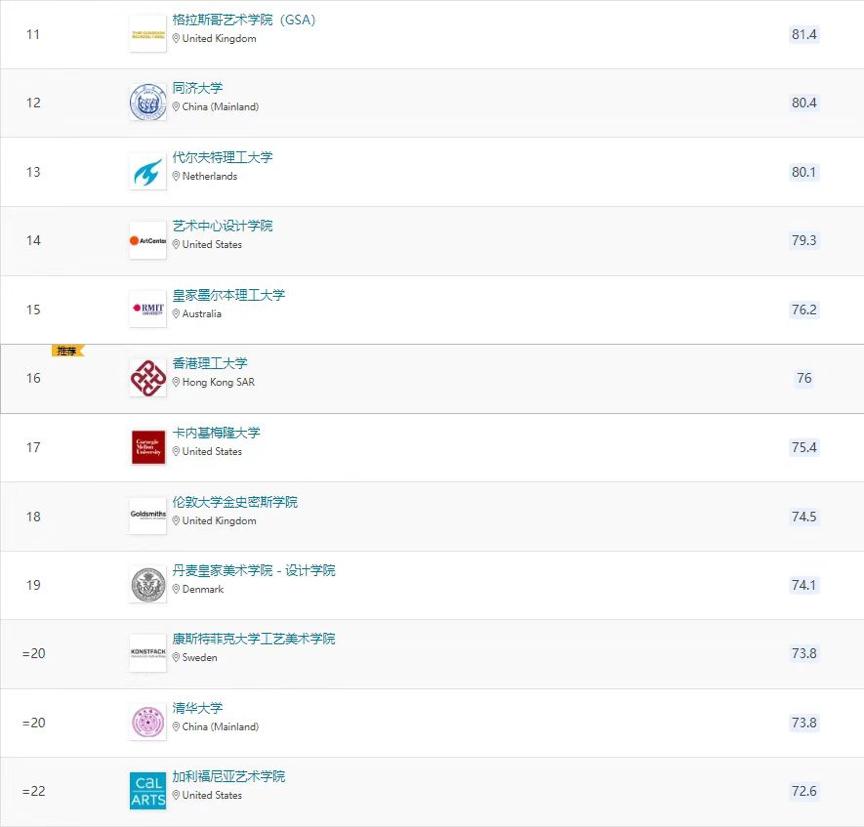The width and height of the screenshot is (864, 827).
Task: Open the 卡内基梅隆大学 link
Action: point(216,433)
